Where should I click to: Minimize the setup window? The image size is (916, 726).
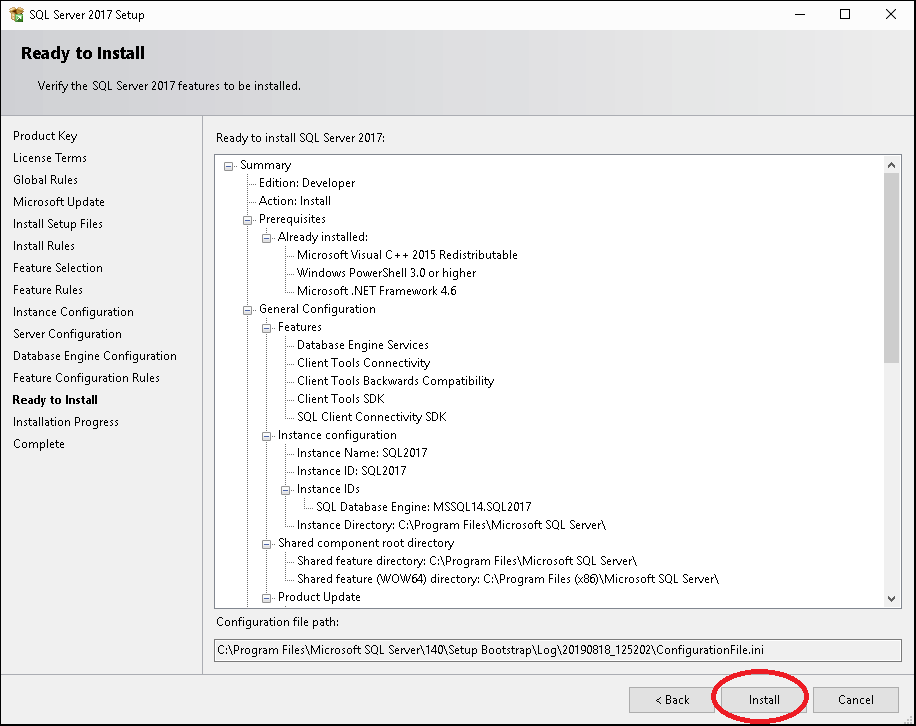click(800, 14)
